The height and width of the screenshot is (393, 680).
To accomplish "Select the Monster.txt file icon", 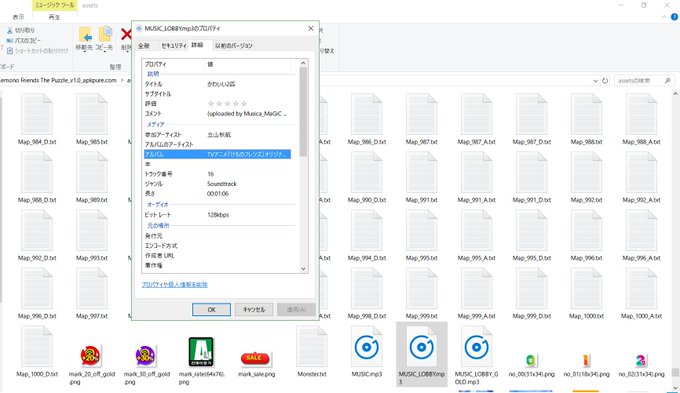I will 312,347.
